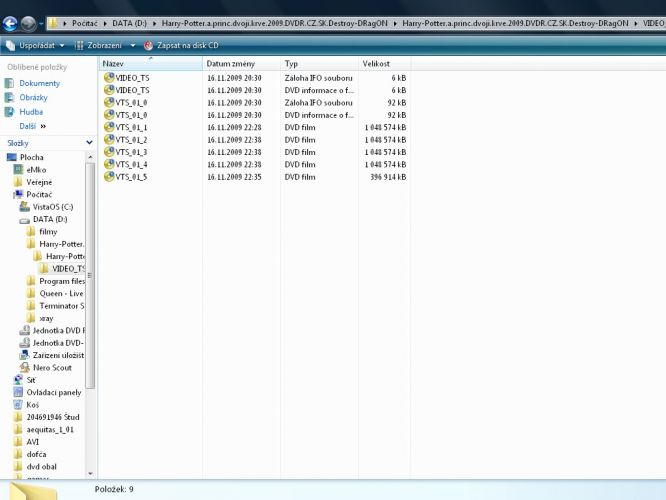This screenshot has width=666, height=500.
Task: Click folder tree scrollbar down arrow
Action: [90, 473]
